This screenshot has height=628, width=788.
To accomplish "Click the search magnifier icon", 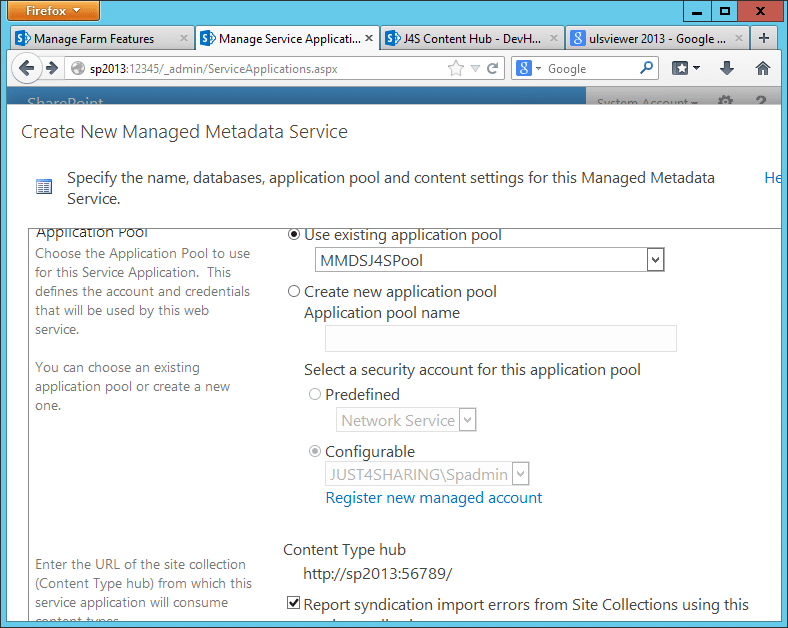I will click(647, 68).
